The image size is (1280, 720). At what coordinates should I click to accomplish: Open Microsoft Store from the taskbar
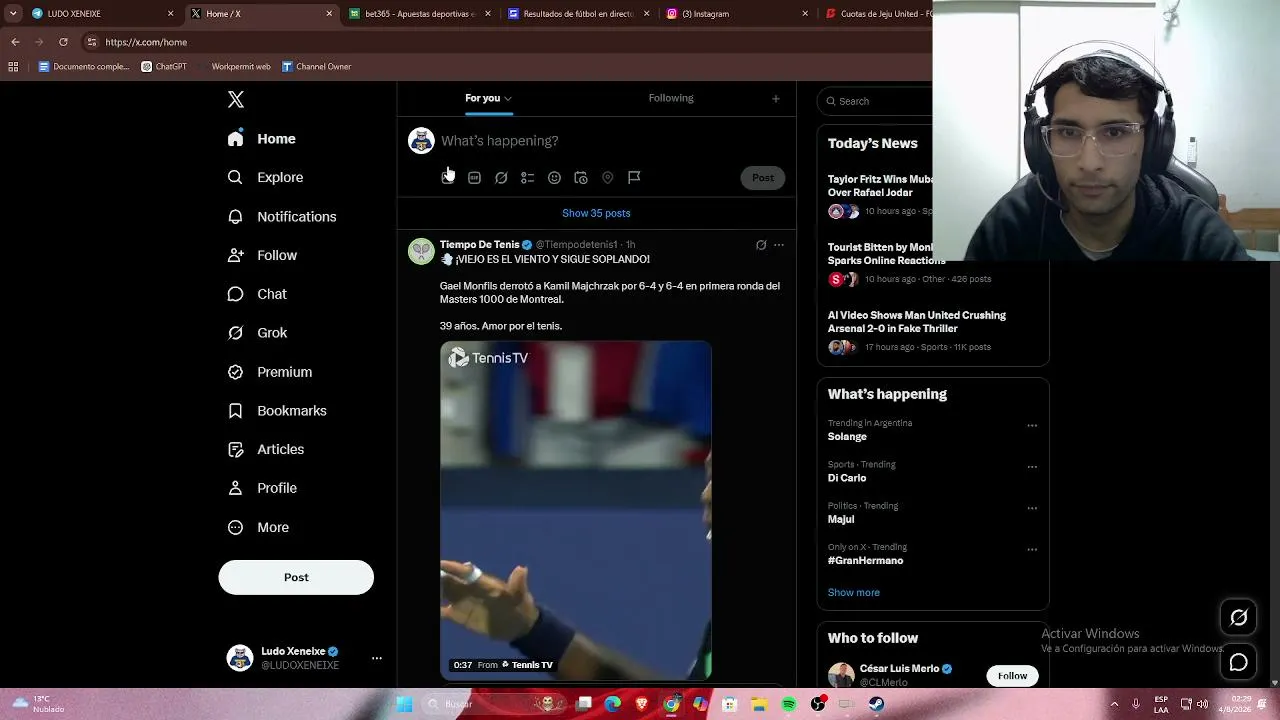731,705
